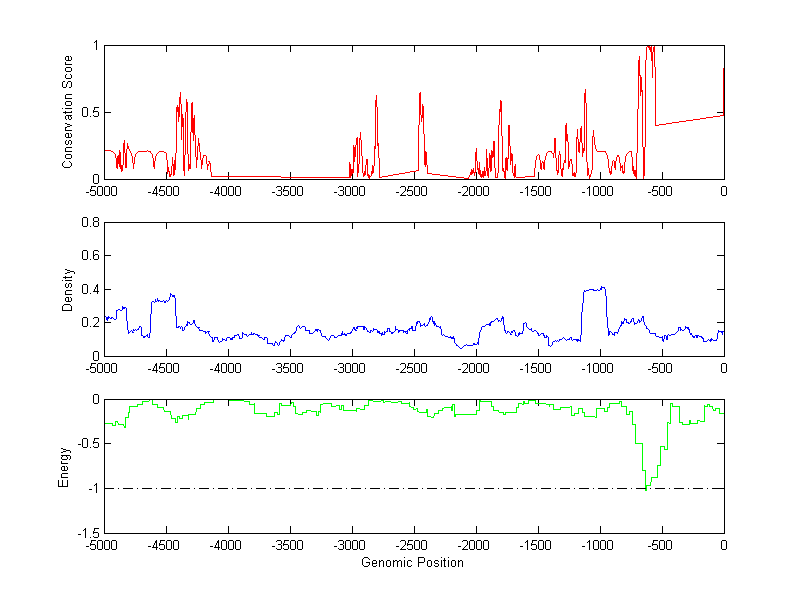The width and height of the screenshot is (800, 599).
Task: Click the green energy dip near -600
Action: pos(648,486)
